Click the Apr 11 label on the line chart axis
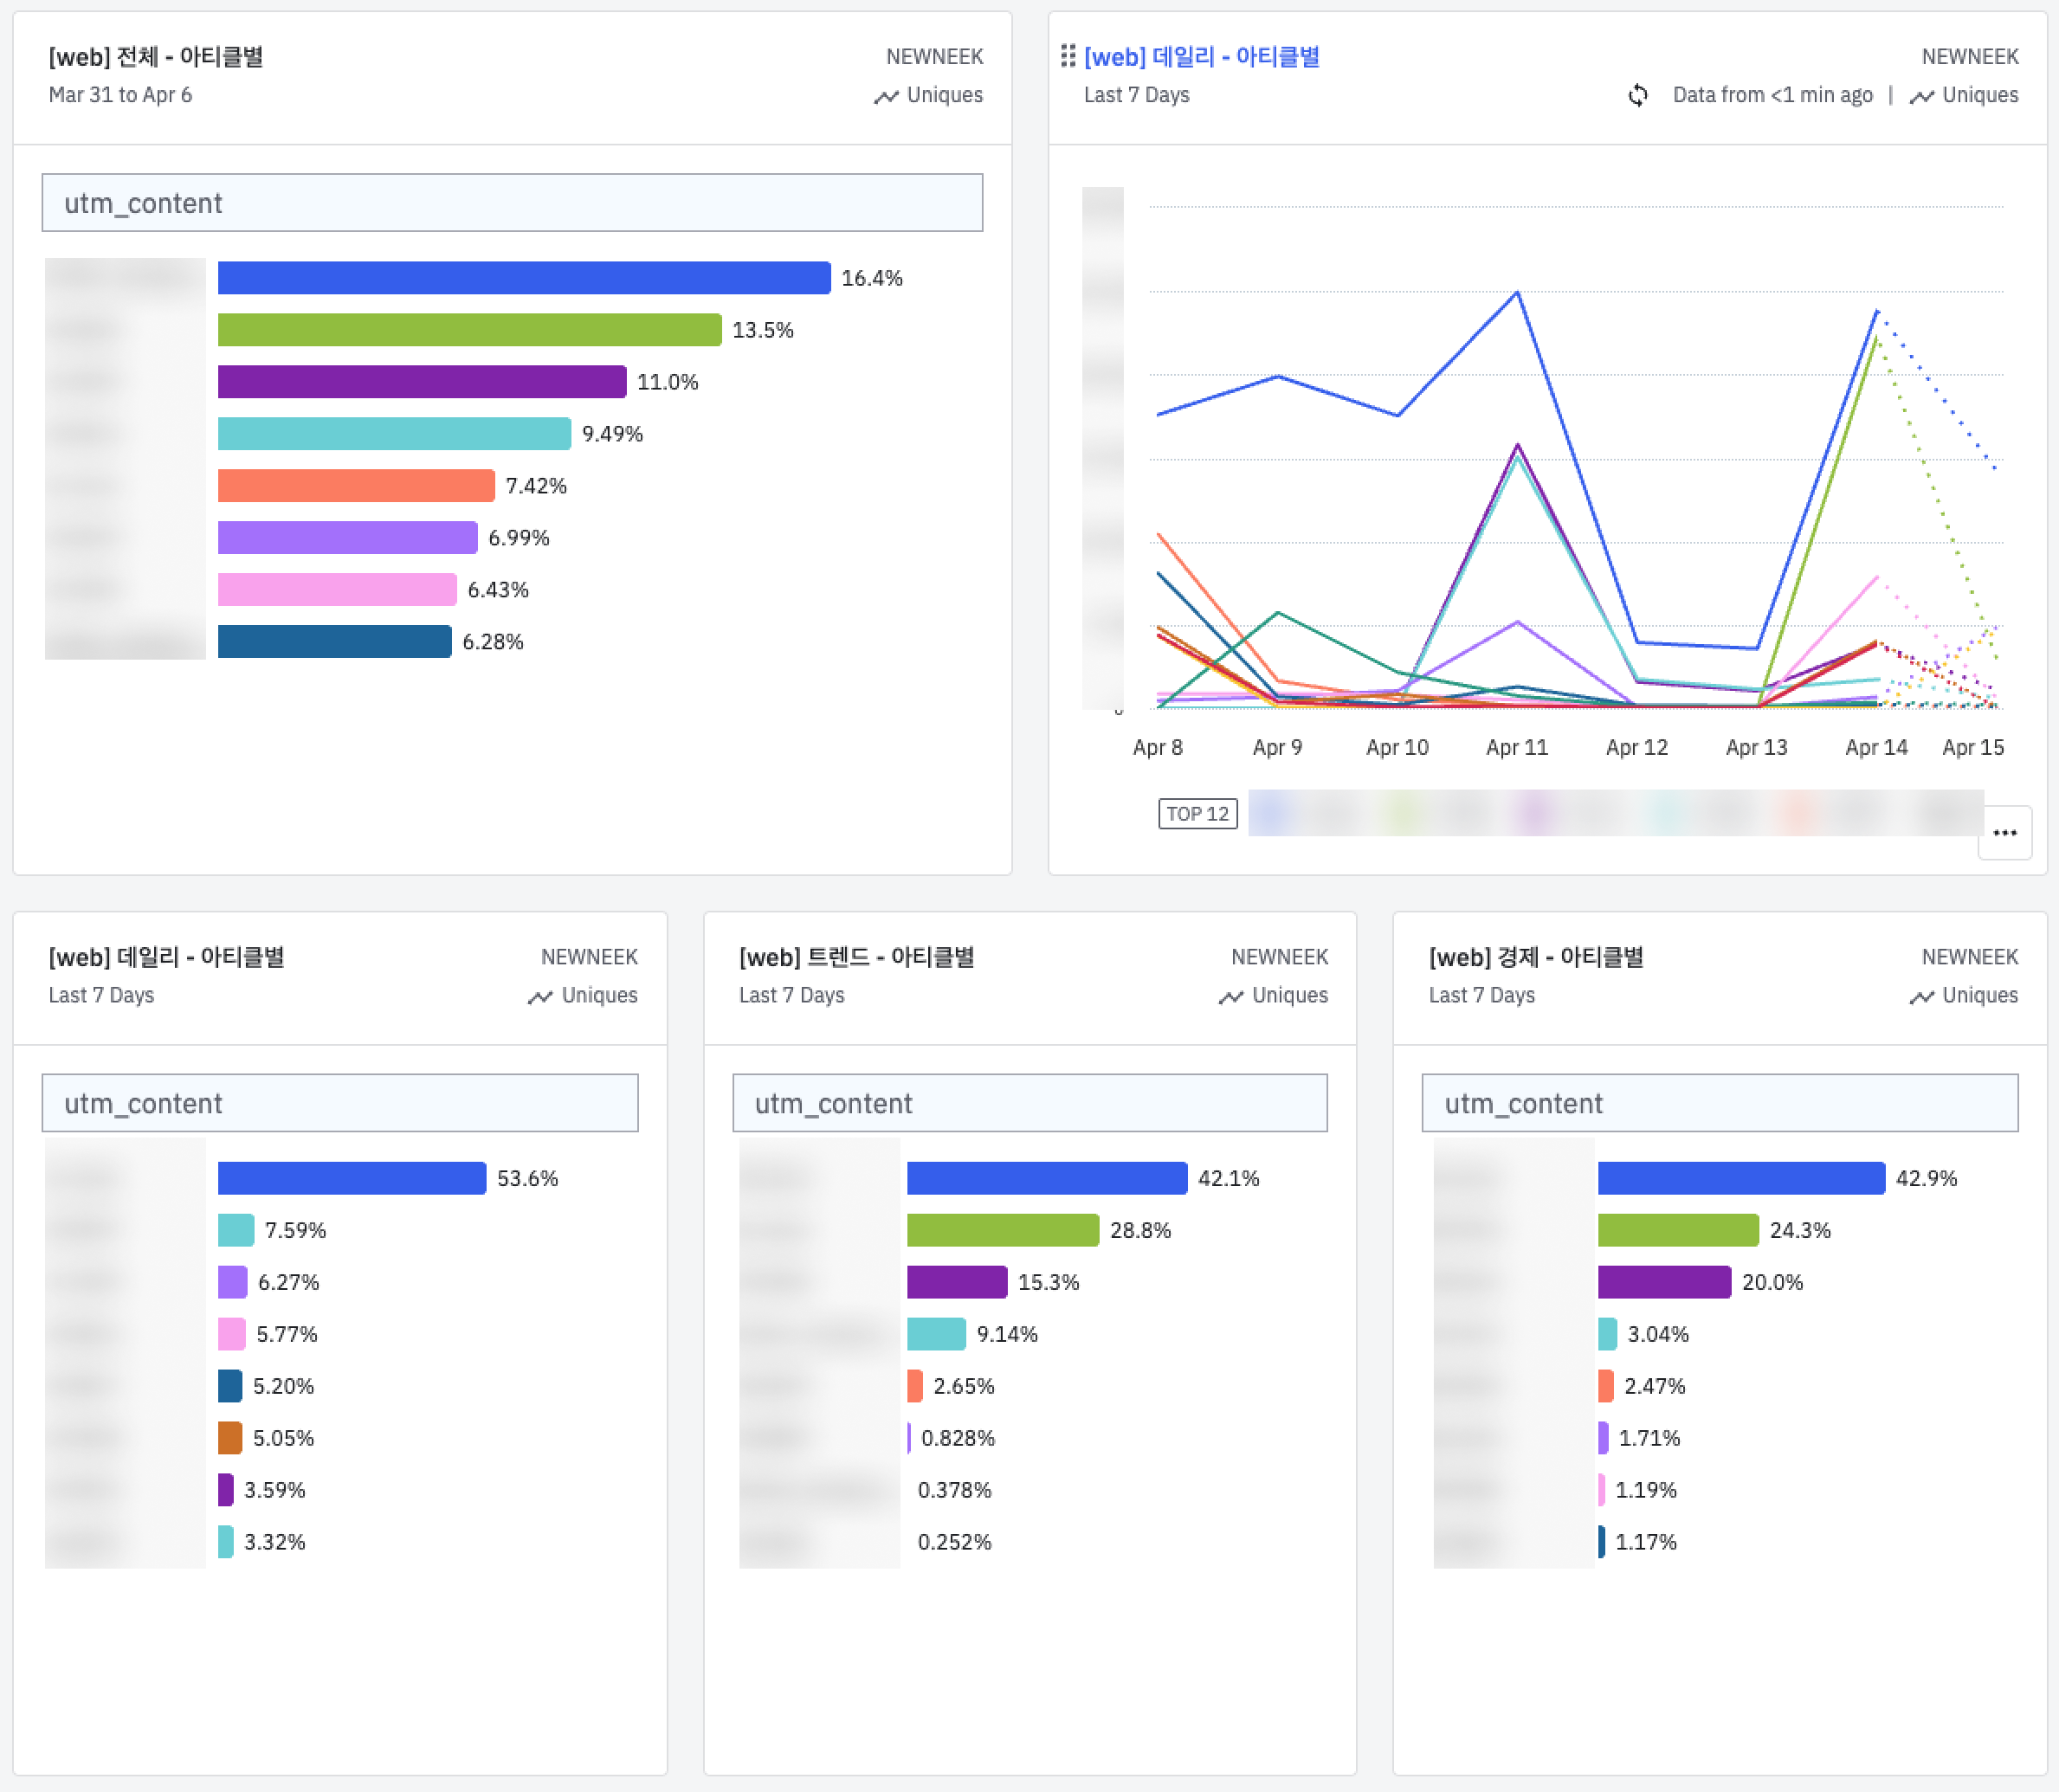This screenshot has height=1792, width=2059. (1517, 747)
